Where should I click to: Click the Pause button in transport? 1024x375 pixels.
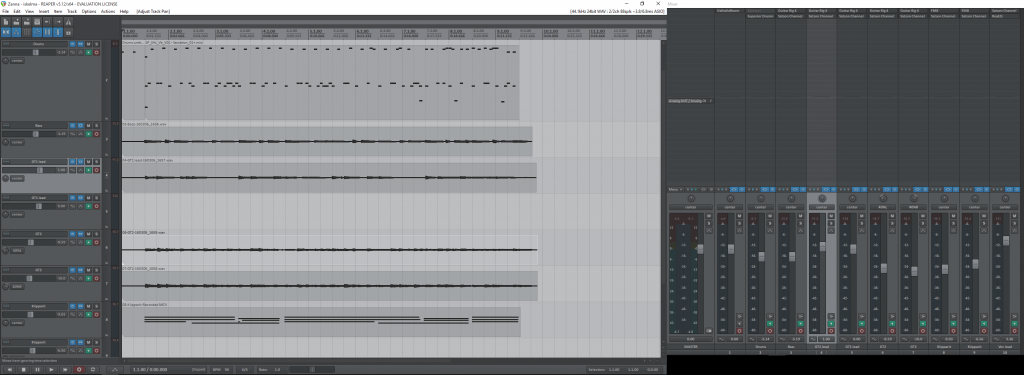tap(37, 370)
